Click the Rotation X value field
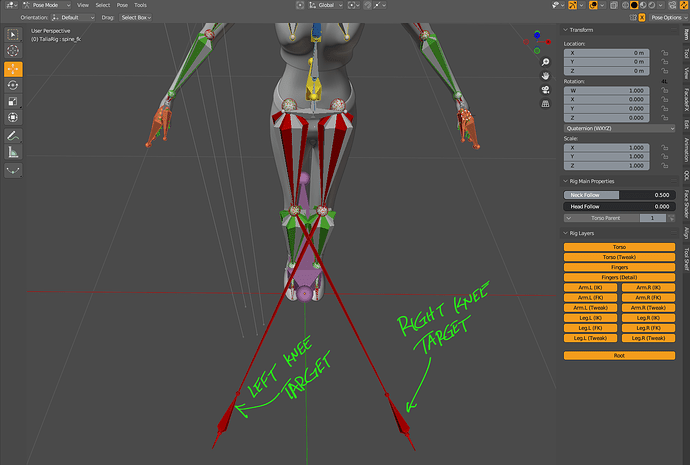This screenshot has width=690, height=465. point(606,100)
